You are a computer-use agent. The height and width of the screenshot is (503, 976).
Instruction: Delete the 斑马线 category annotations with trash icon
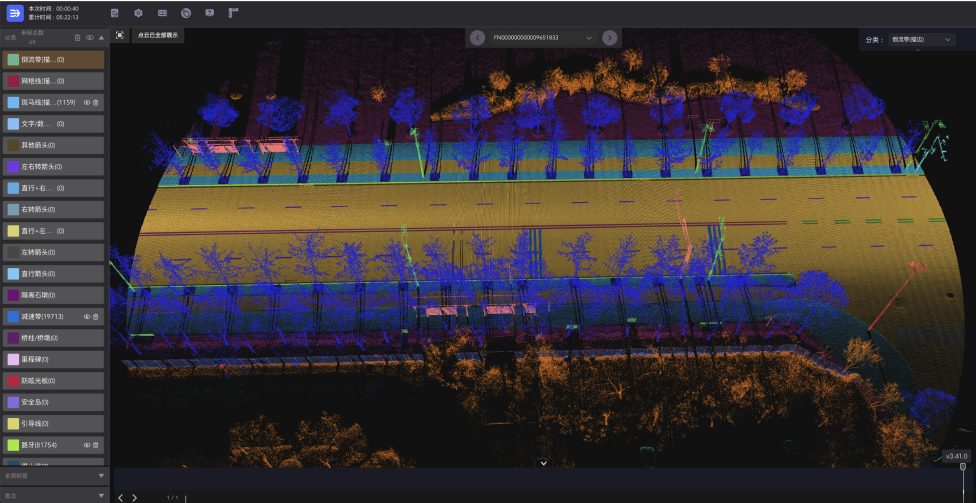tap(96, 102)
